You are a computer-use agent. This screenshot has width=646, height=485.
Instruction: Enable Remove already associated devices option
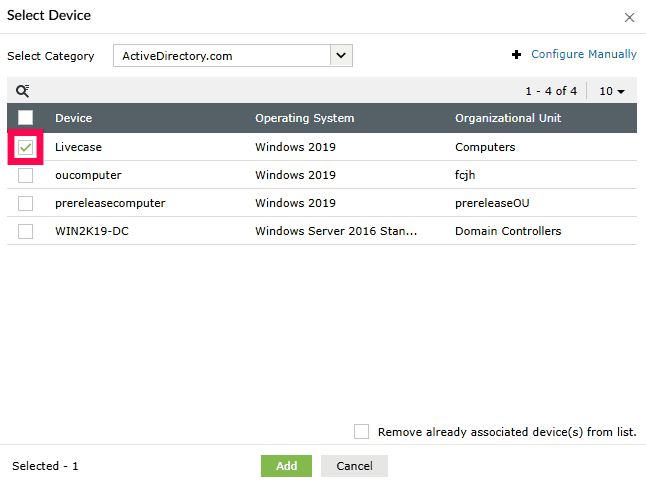pyautogui.click(x=361, y=432)
